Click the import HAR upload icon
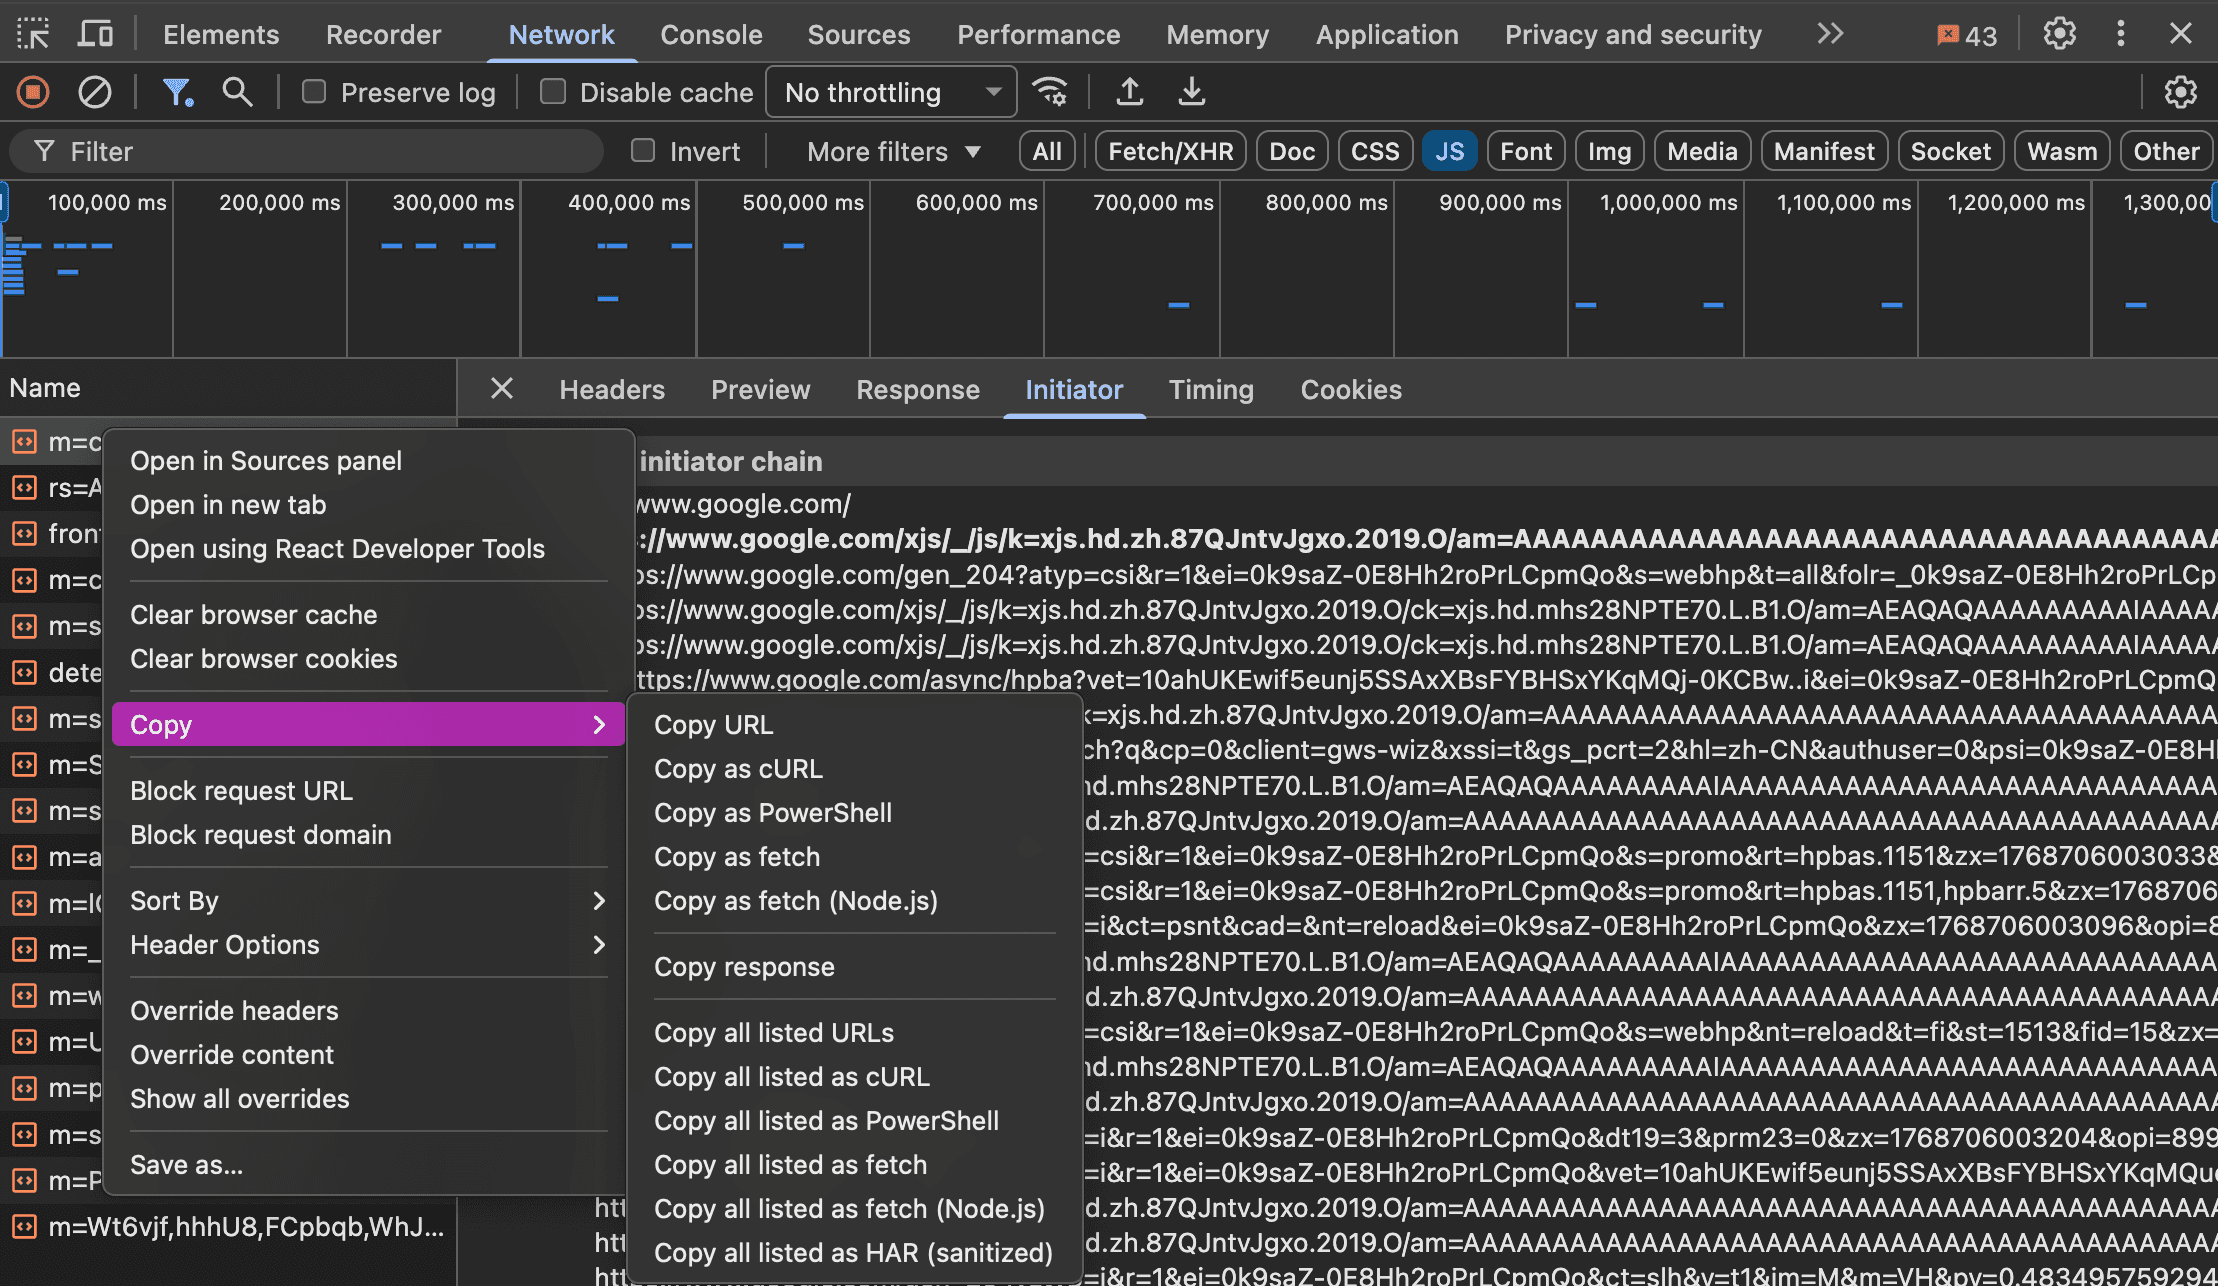Screen dimensions: 2218x1286 [1130, 93]
